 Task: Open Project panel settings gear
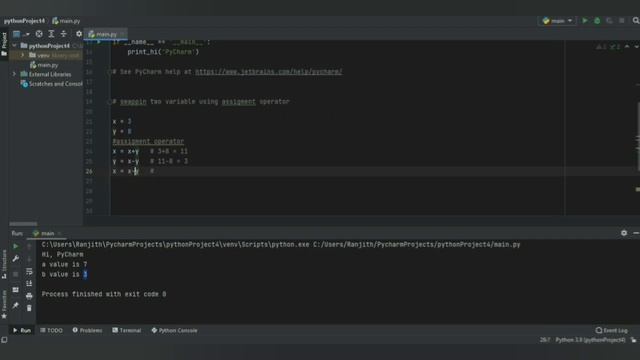79,34
